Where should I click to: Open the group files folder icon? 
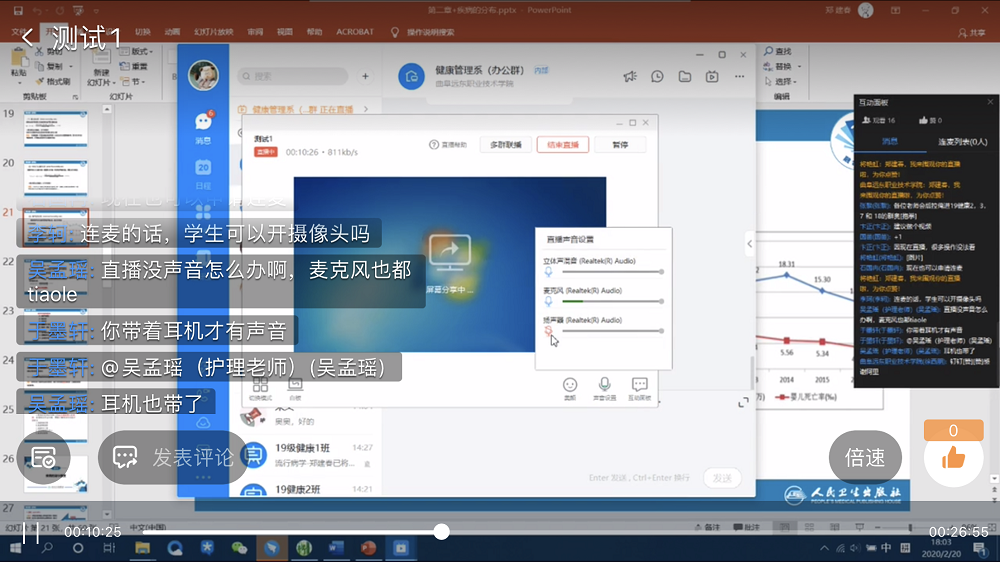coord(684,77)
